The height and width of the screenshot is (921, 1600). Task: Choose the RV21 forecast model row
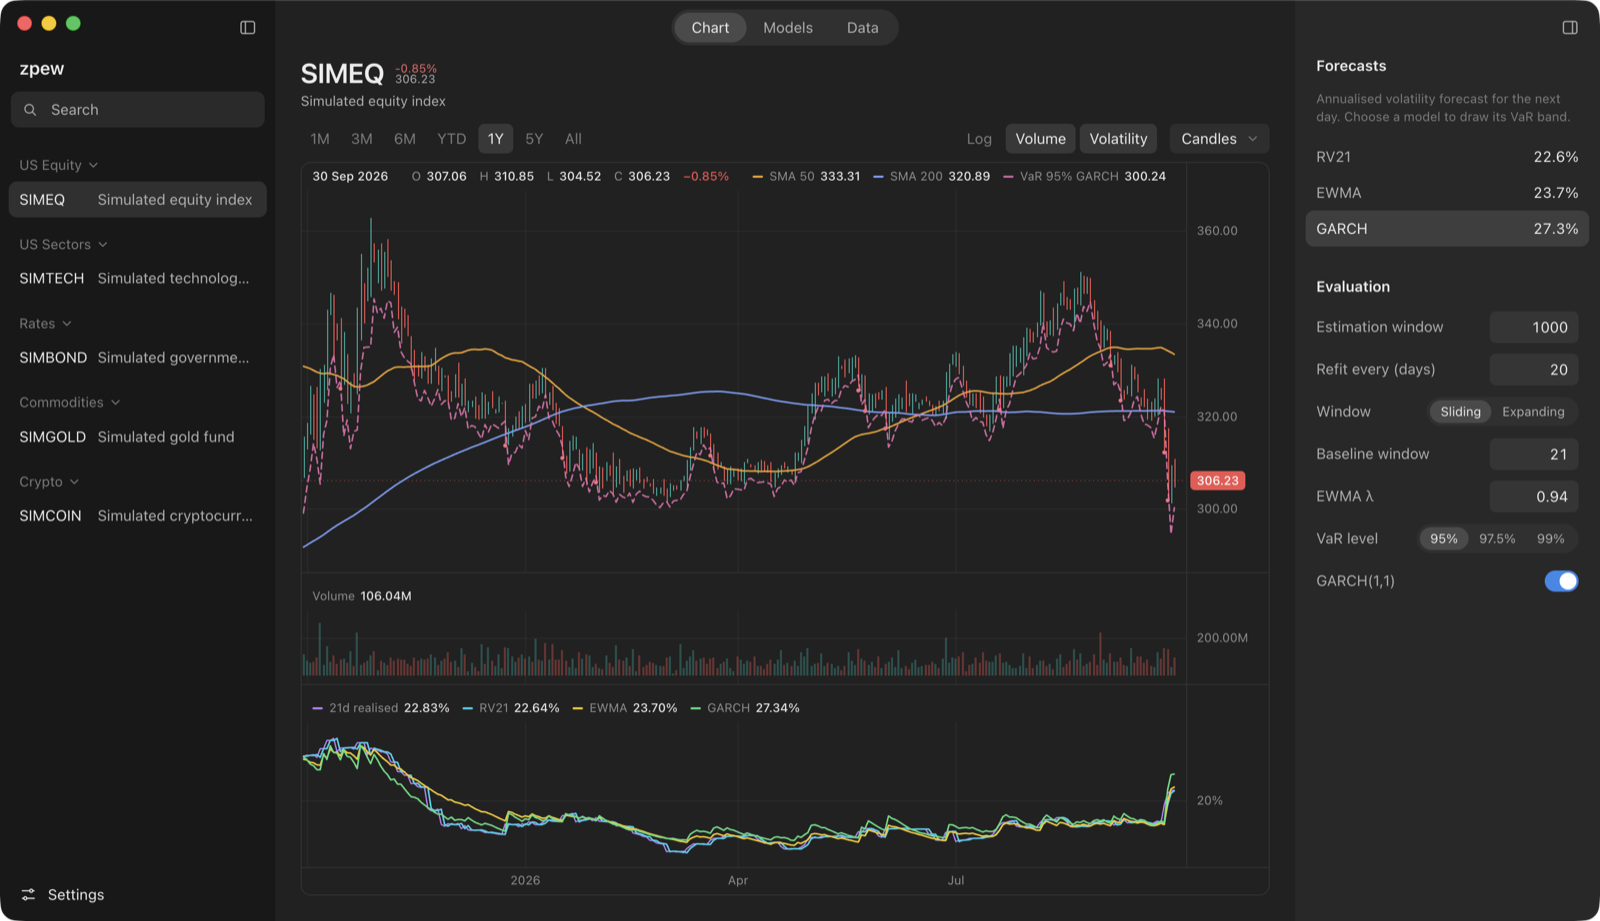coord(1447,157)
